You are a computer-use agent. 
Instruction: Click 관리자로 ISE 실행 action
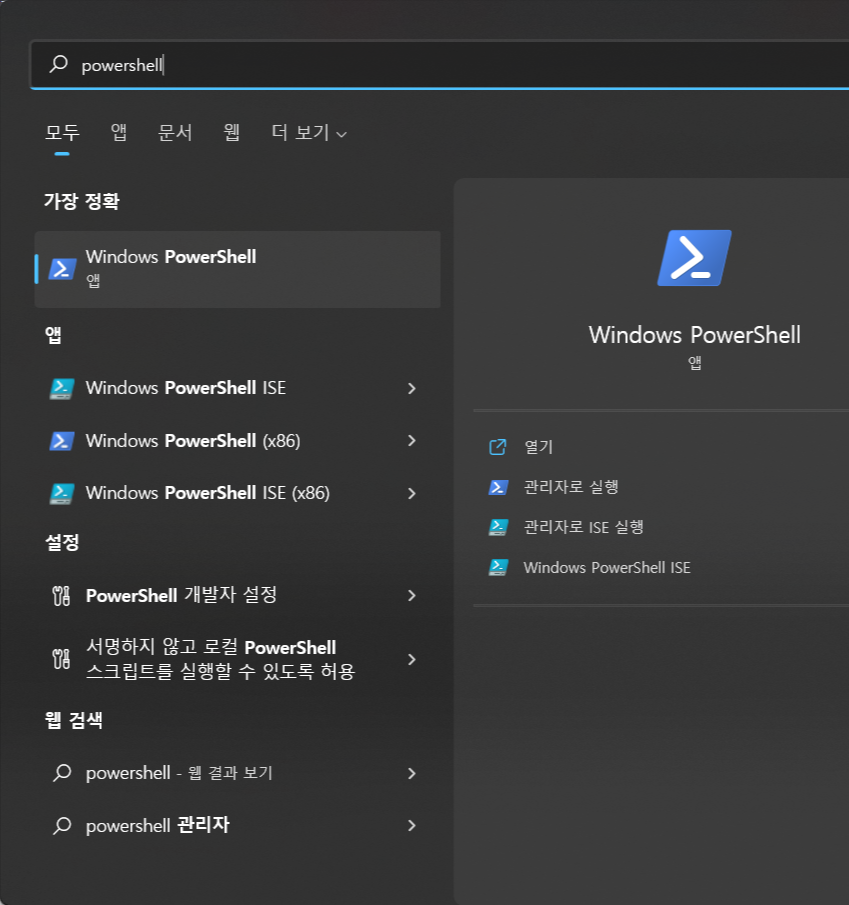pos(584,527)
